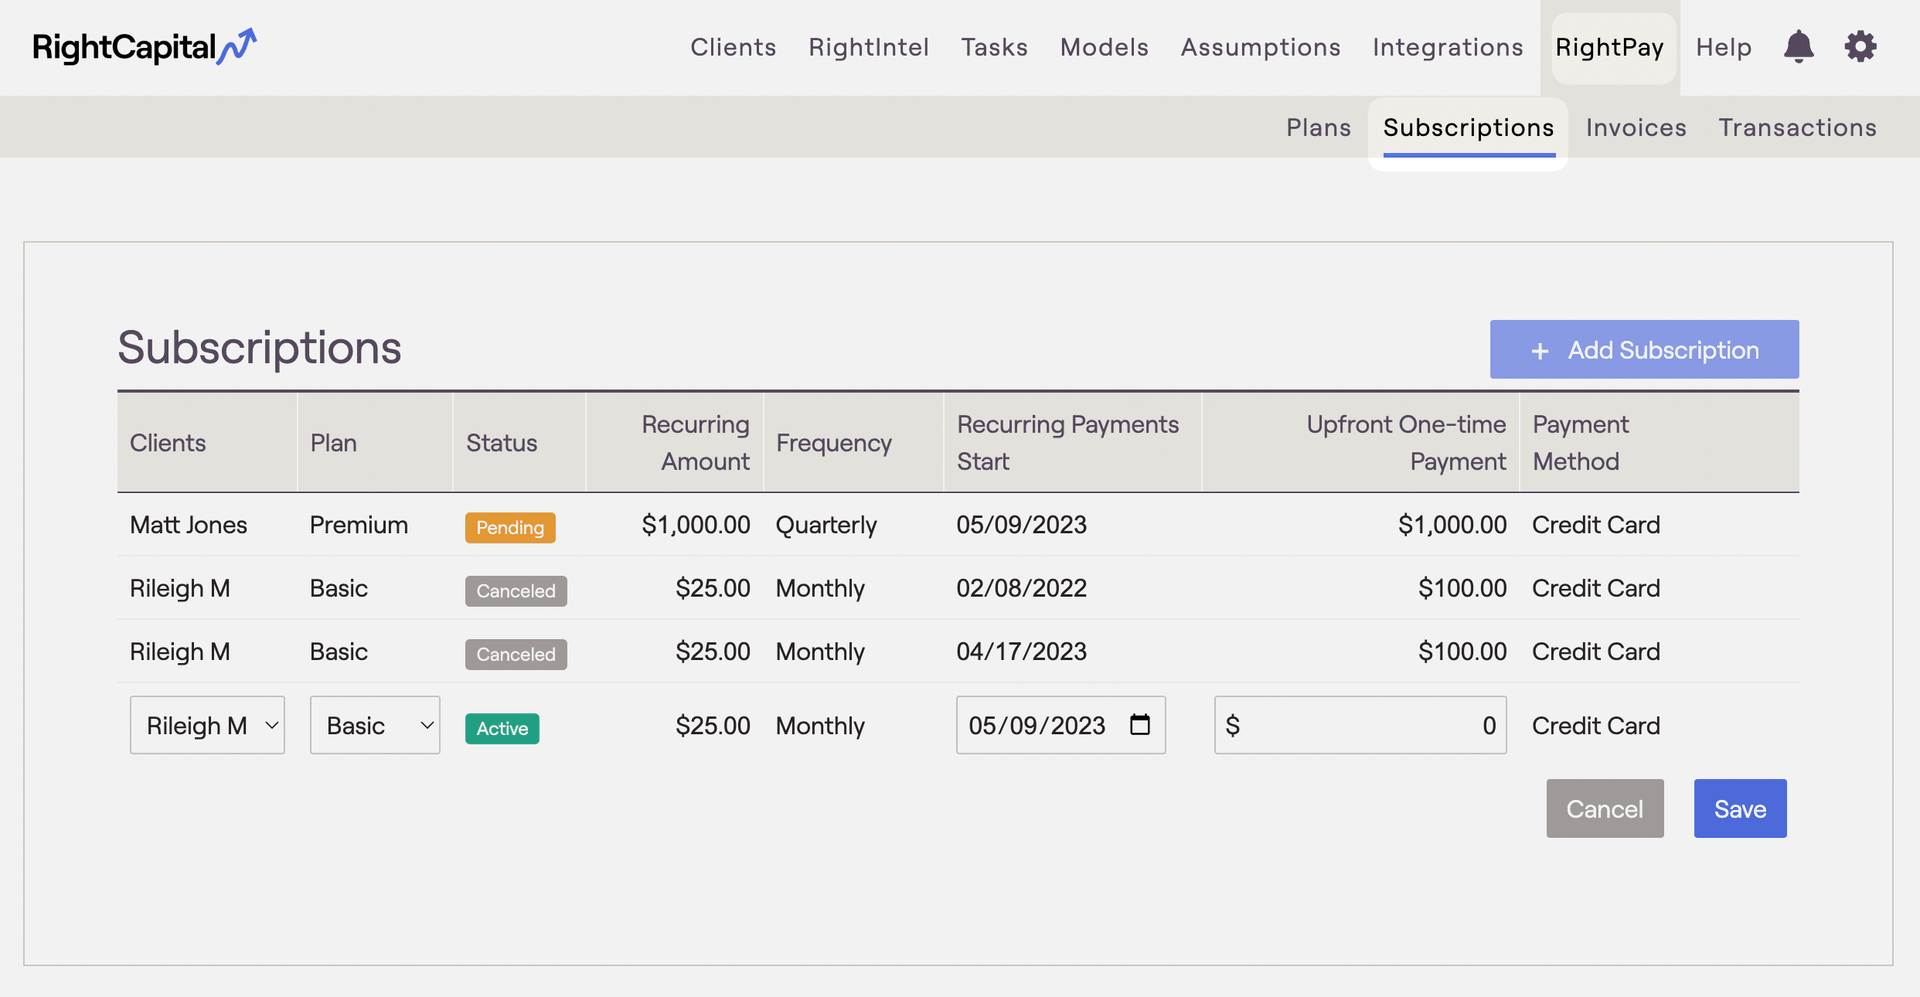This screenshot has width=1920, height=997.
Task: Click Monthly in the Active row
Action: coord(820,726)
